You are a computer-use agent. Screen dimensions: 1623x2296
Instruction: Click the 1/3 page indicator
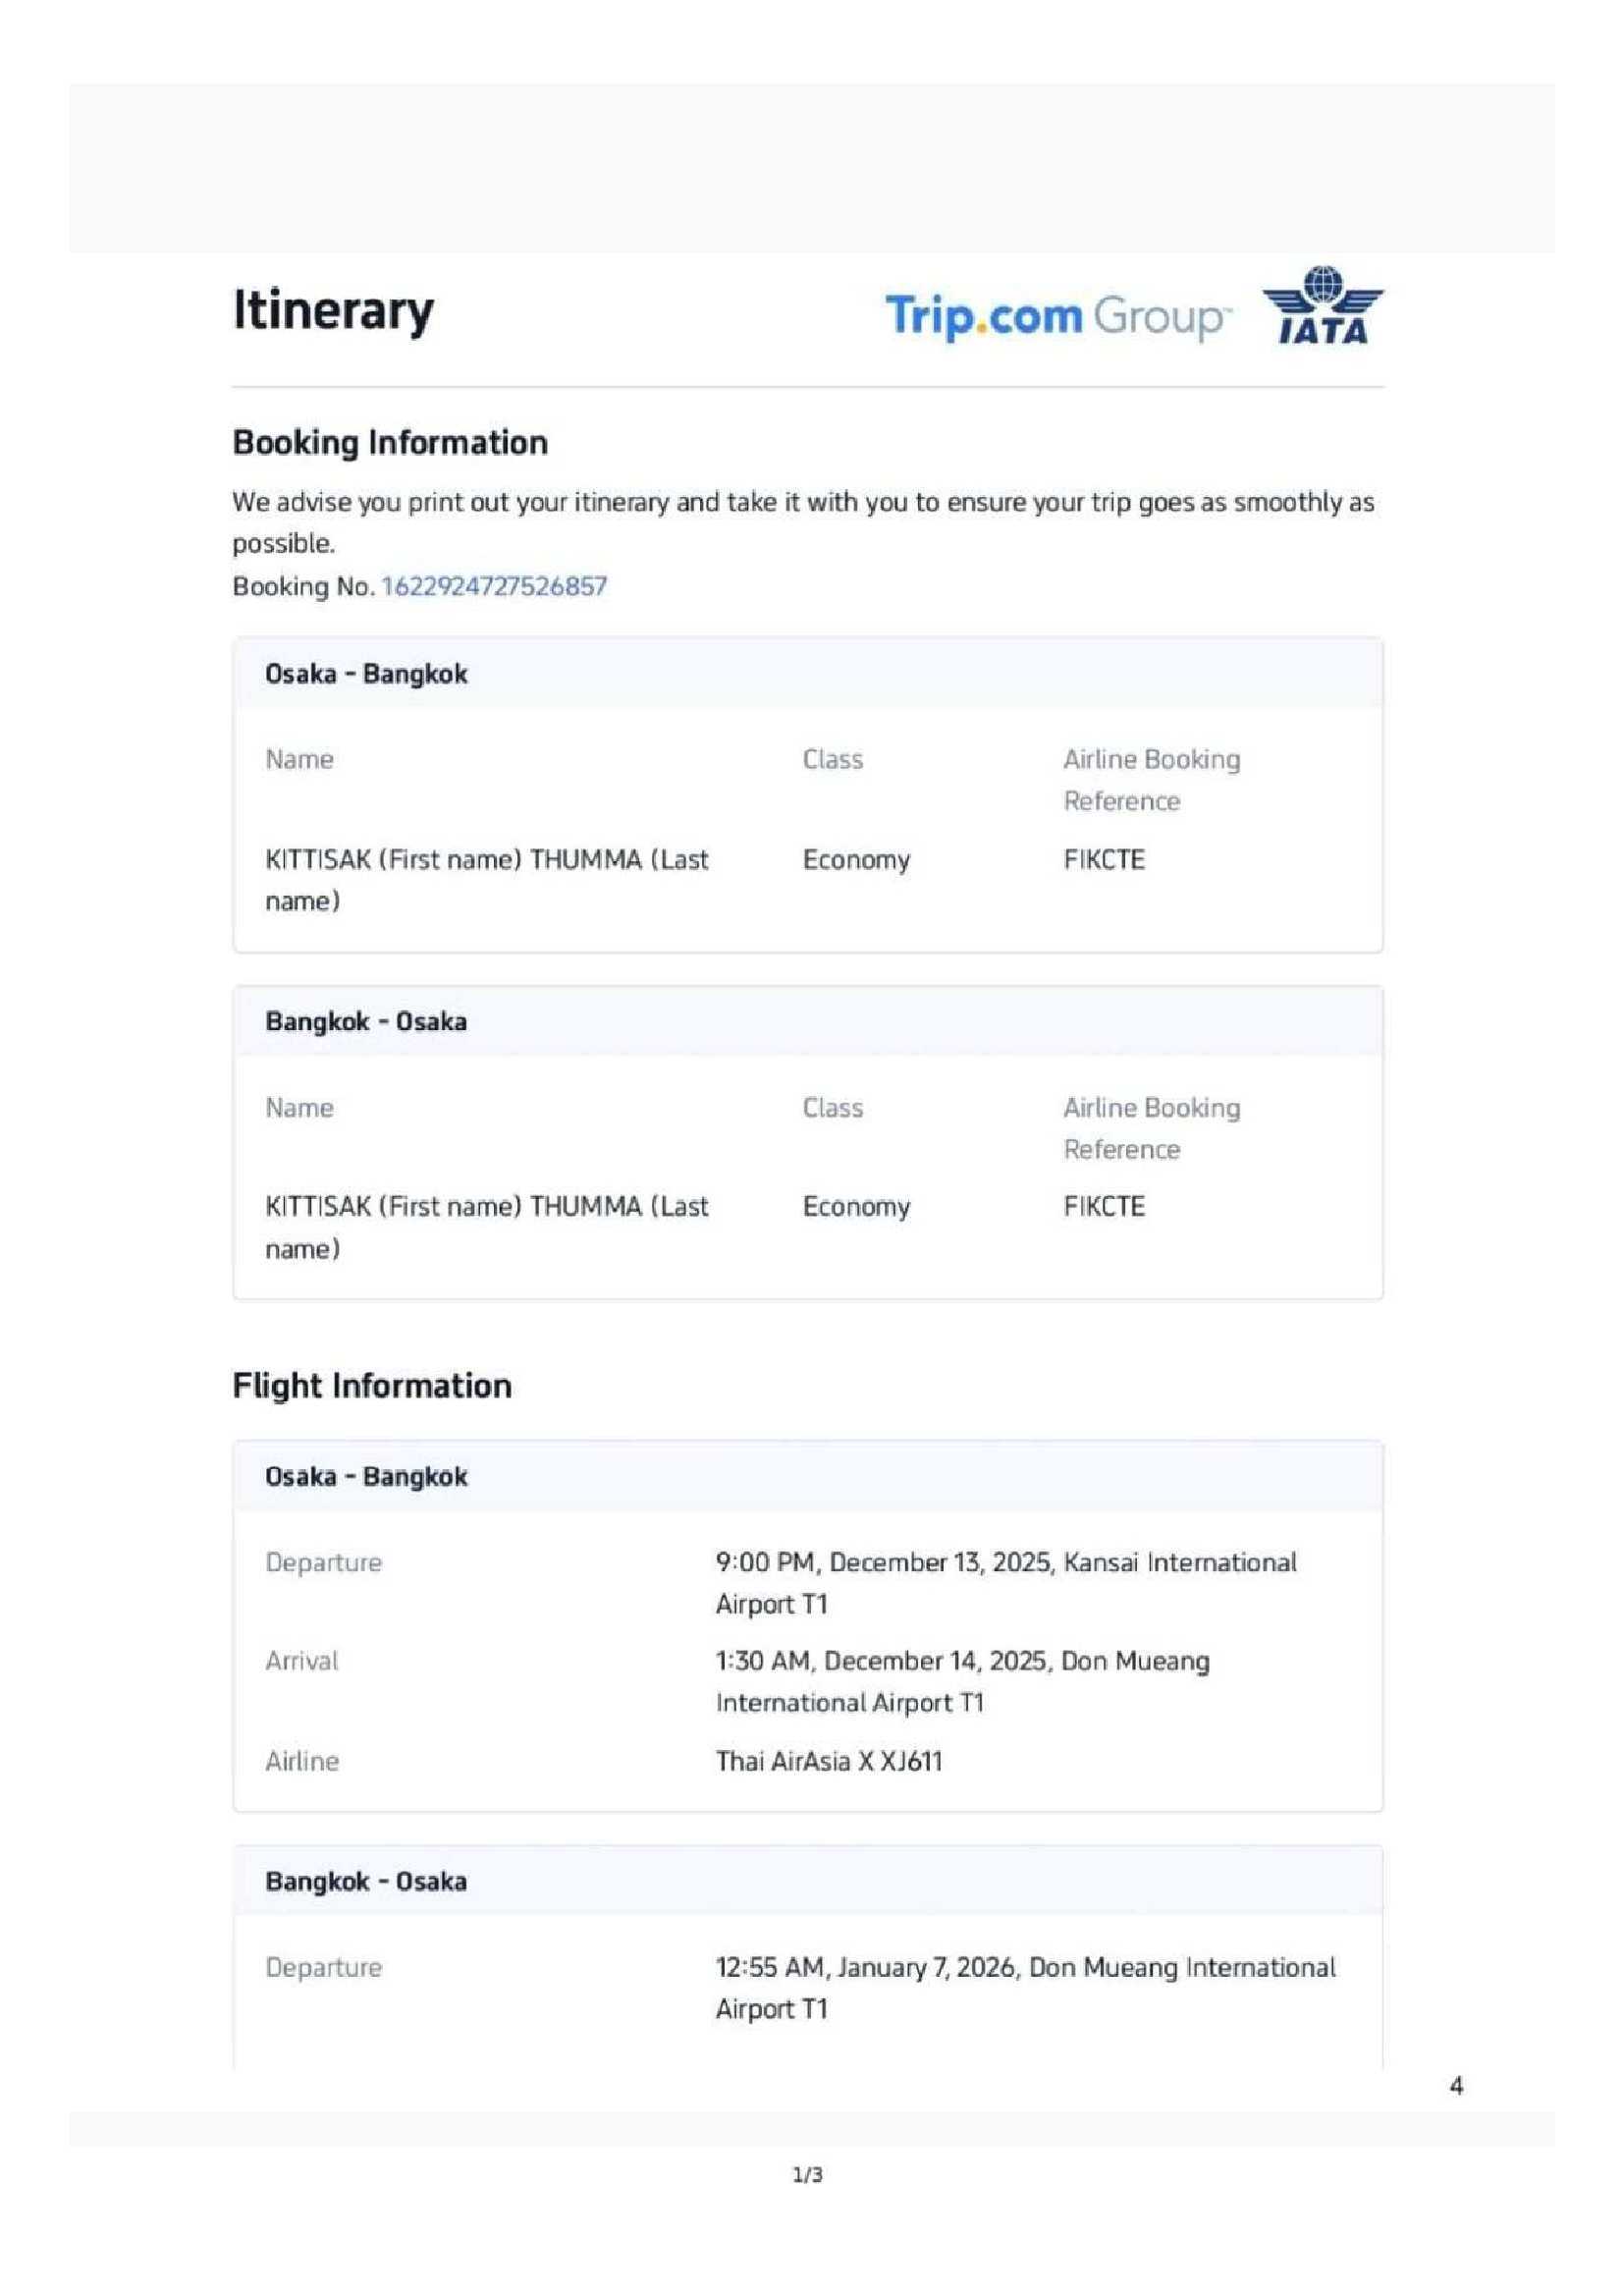click(x=808, y=2175)
